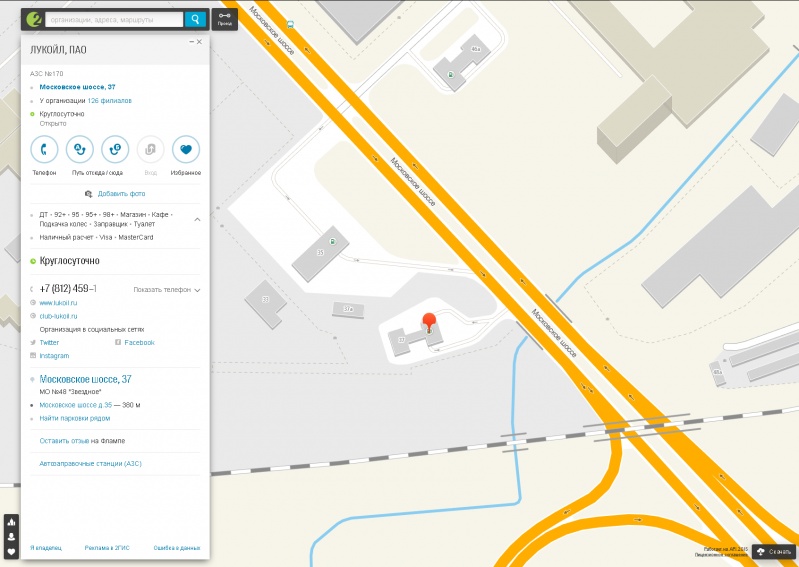Image resolution: width=799 pixels, height=567 pixels.
Task: Open the Facebook social link
Action: 139,343
